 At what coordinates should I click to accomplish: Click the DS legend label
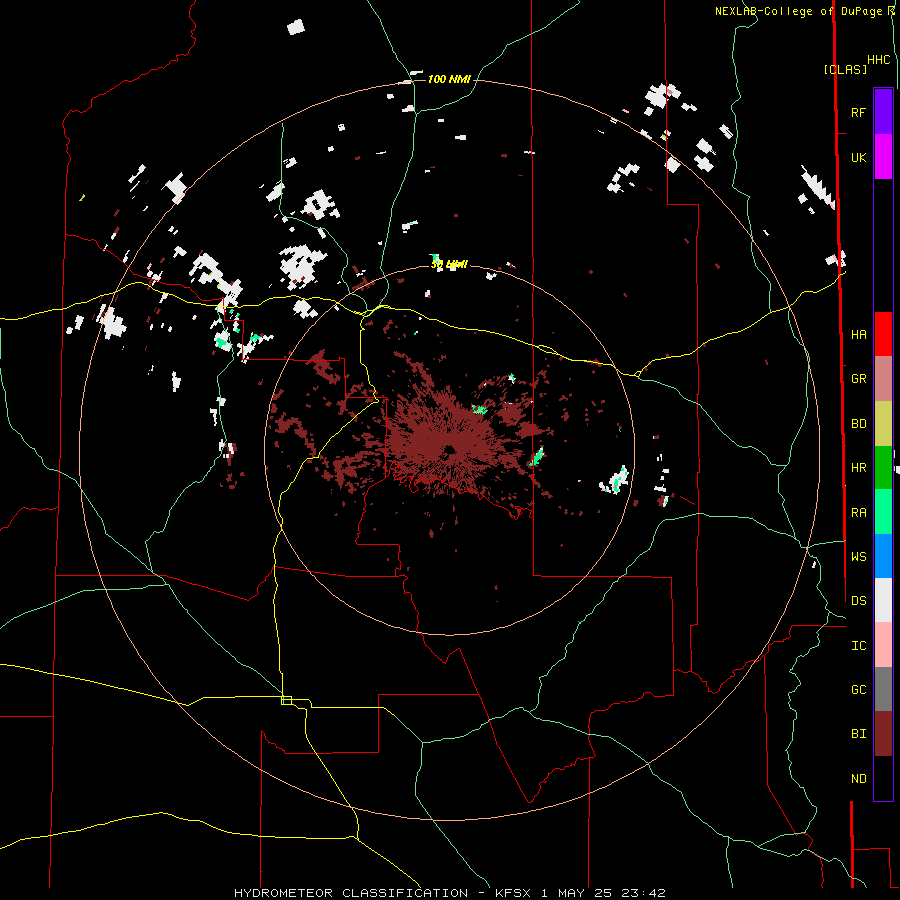click(x=858, y=600)
